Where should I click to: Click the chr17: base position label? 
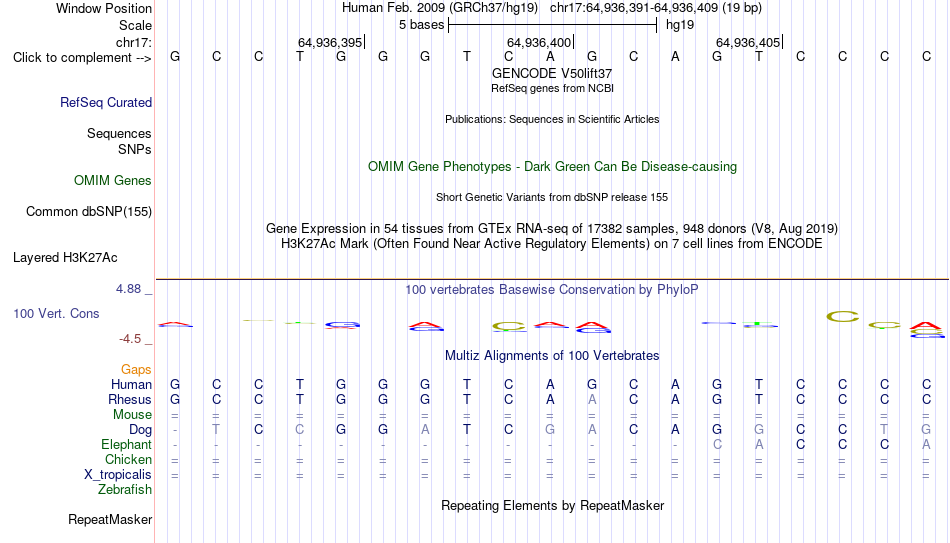pos(134,42)
